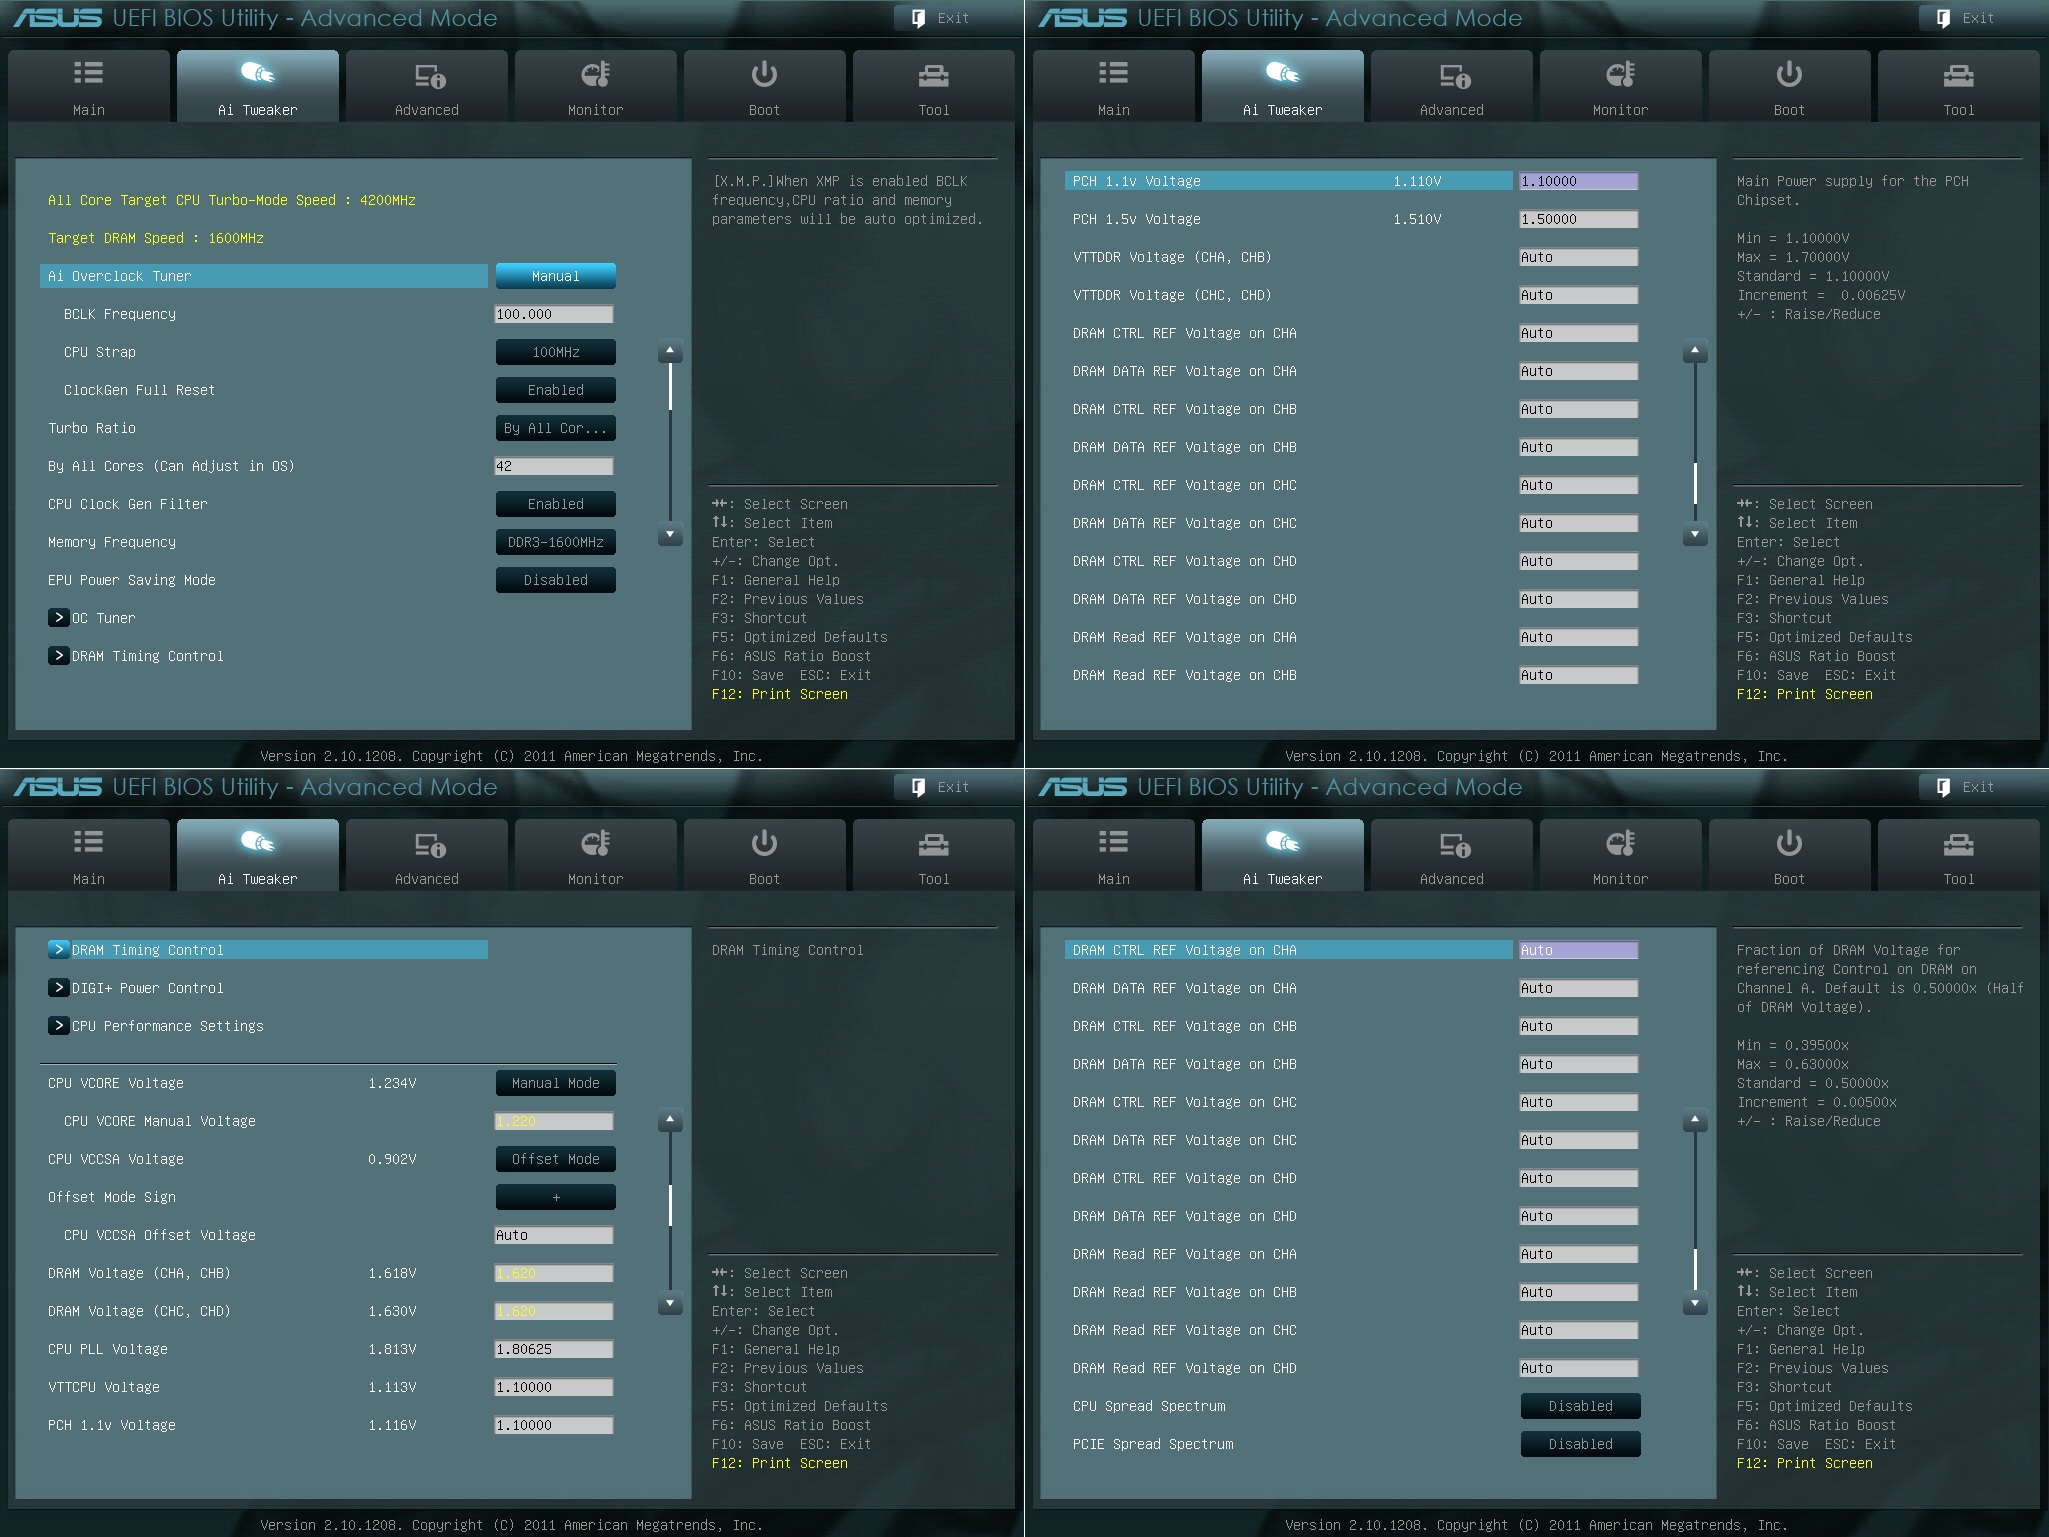Select the Ai Tweaker tab in the top-right panel
Image resolution: width=2049 pixels, height=1537 pixels.
(x=1283, y=87)
